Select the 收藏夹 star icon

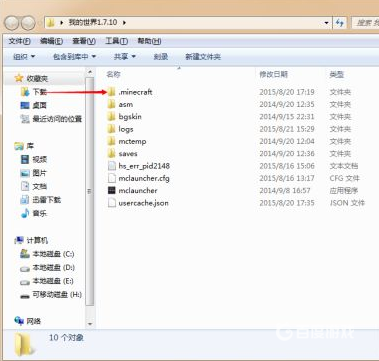(x=19, y=78)
